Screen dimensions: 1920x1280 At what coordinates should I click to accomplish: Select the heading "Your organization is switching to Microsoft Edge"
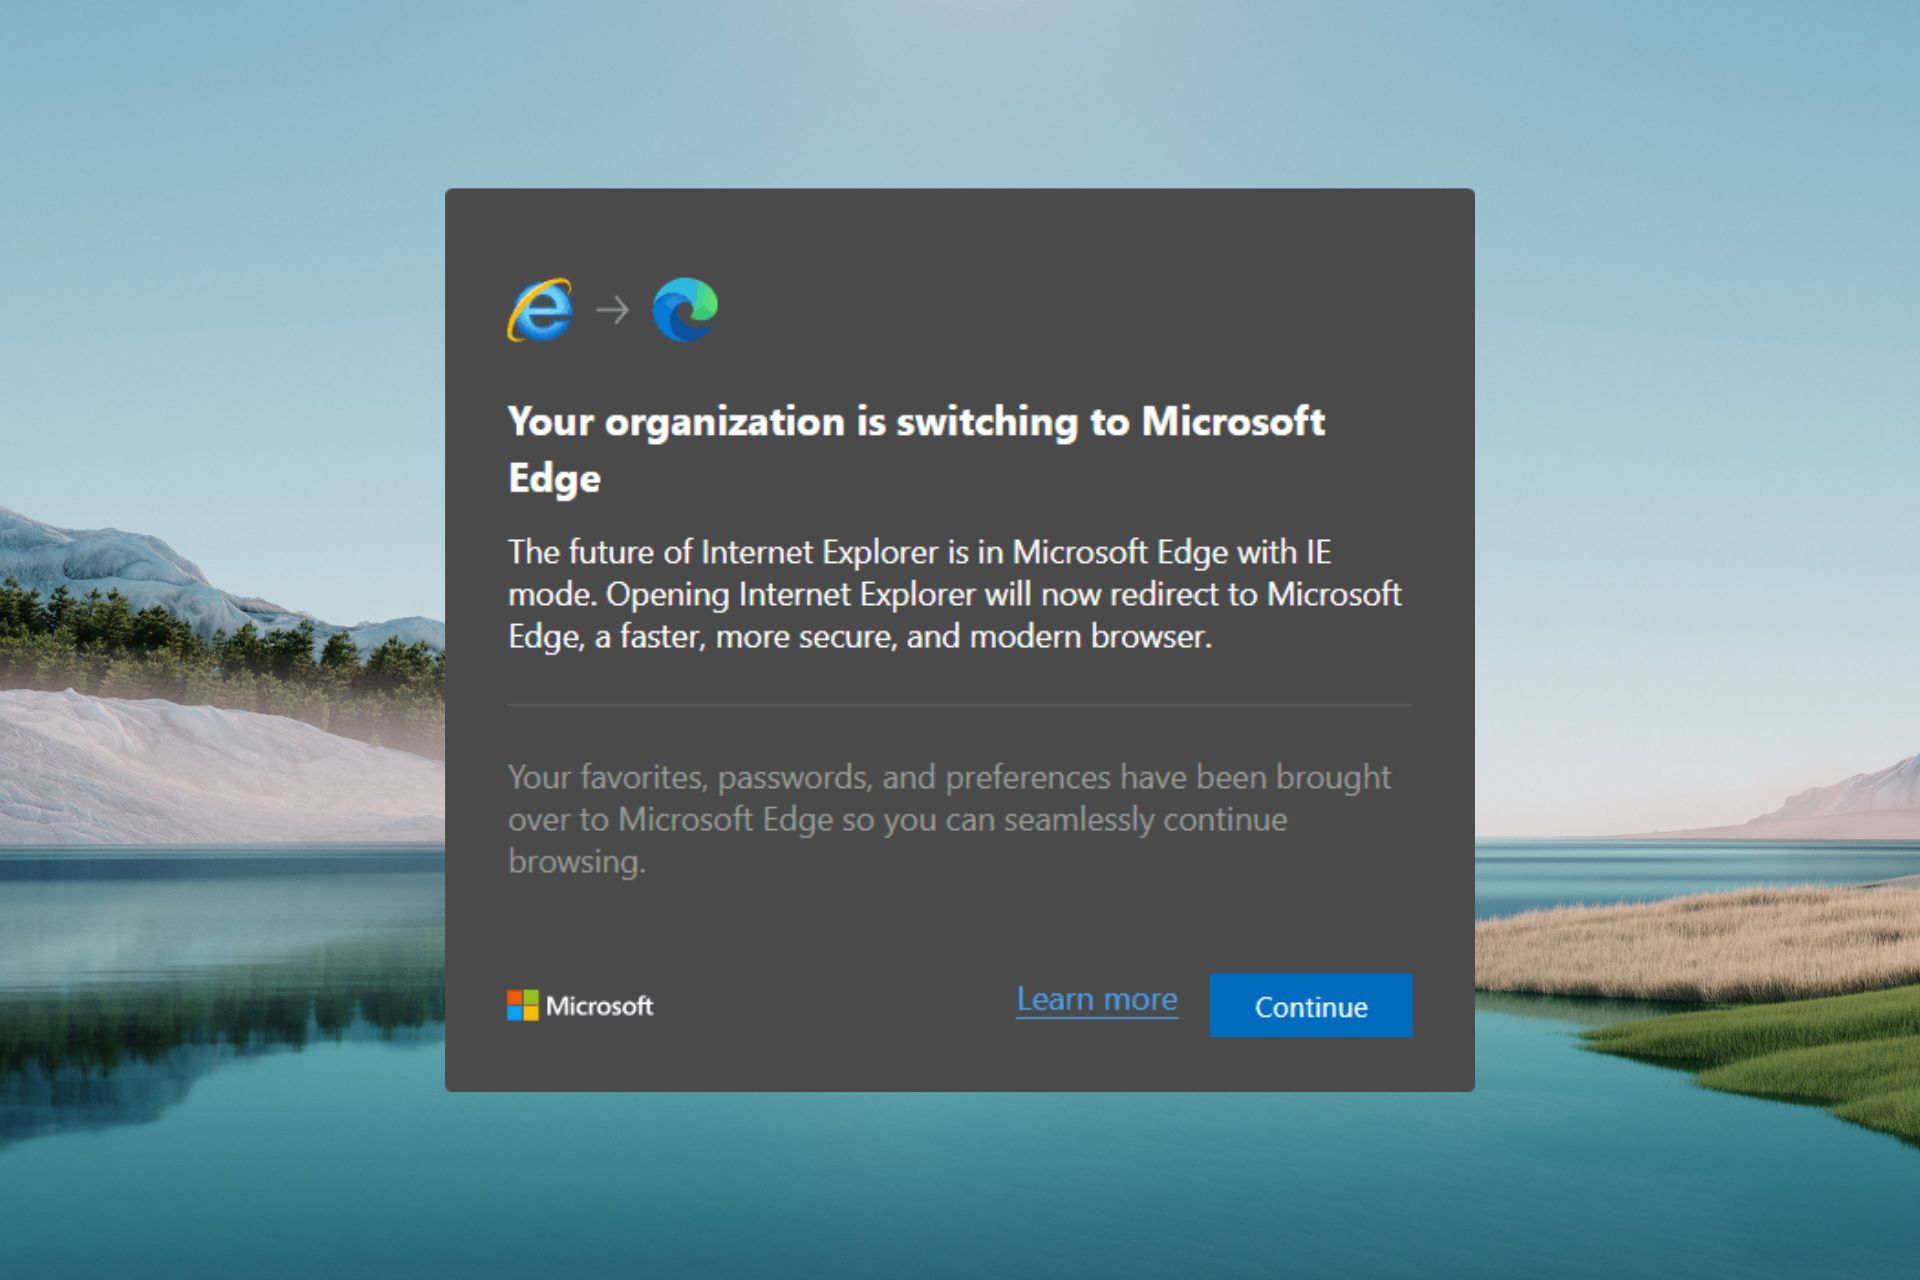(916, 449)
